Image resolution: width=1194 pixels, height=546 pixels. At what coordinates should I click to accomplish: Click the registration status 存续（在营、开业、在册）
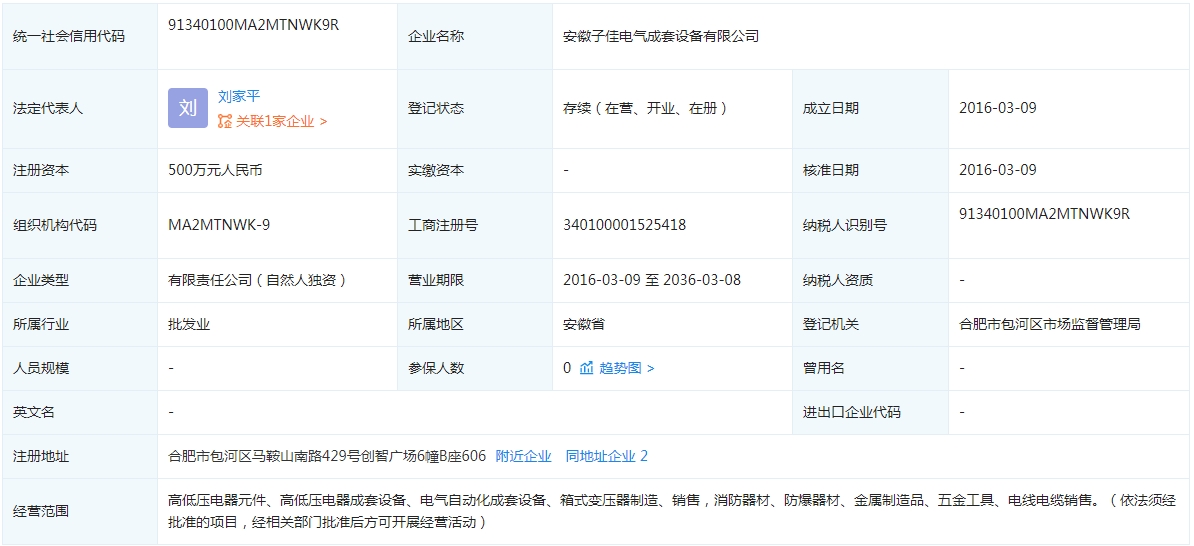645,108
